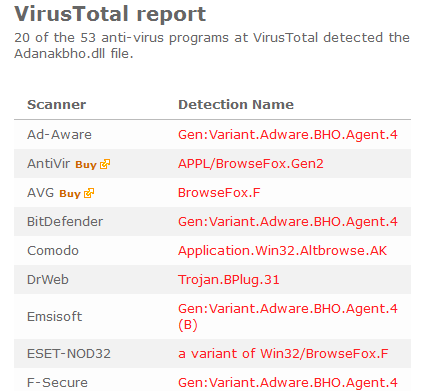Click the Scanner column header
This screenshot has width=427, height=391.
[x=56, y=105]
